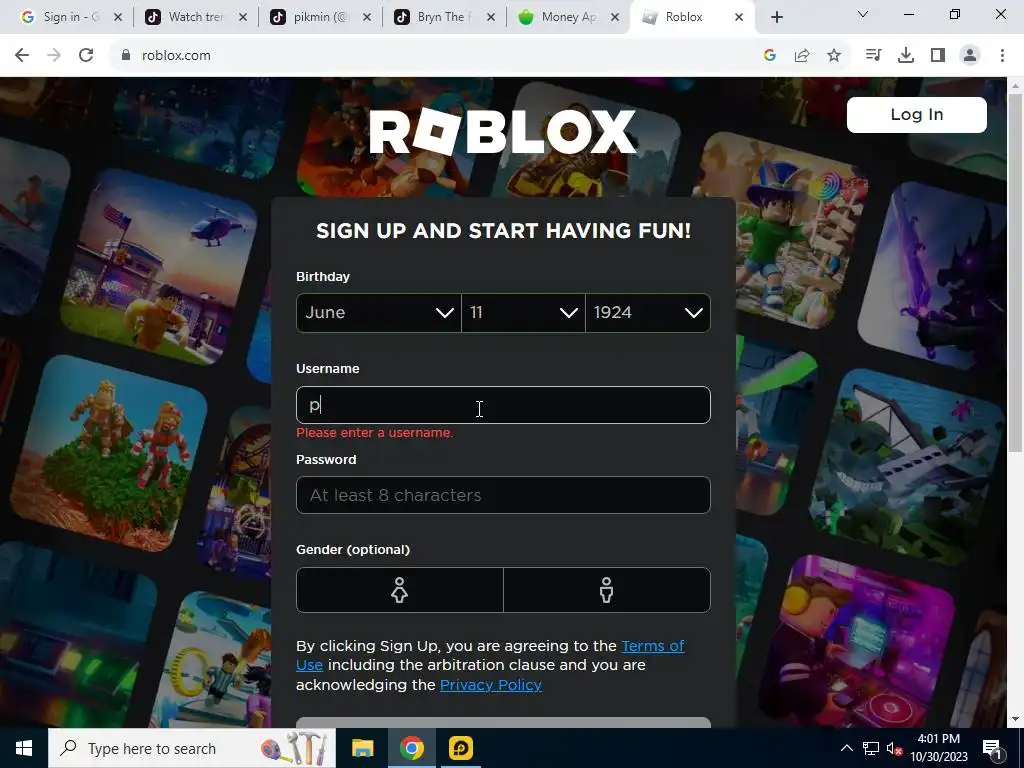Click into the Username input field
1024x768 pixels.
[503, 405]
